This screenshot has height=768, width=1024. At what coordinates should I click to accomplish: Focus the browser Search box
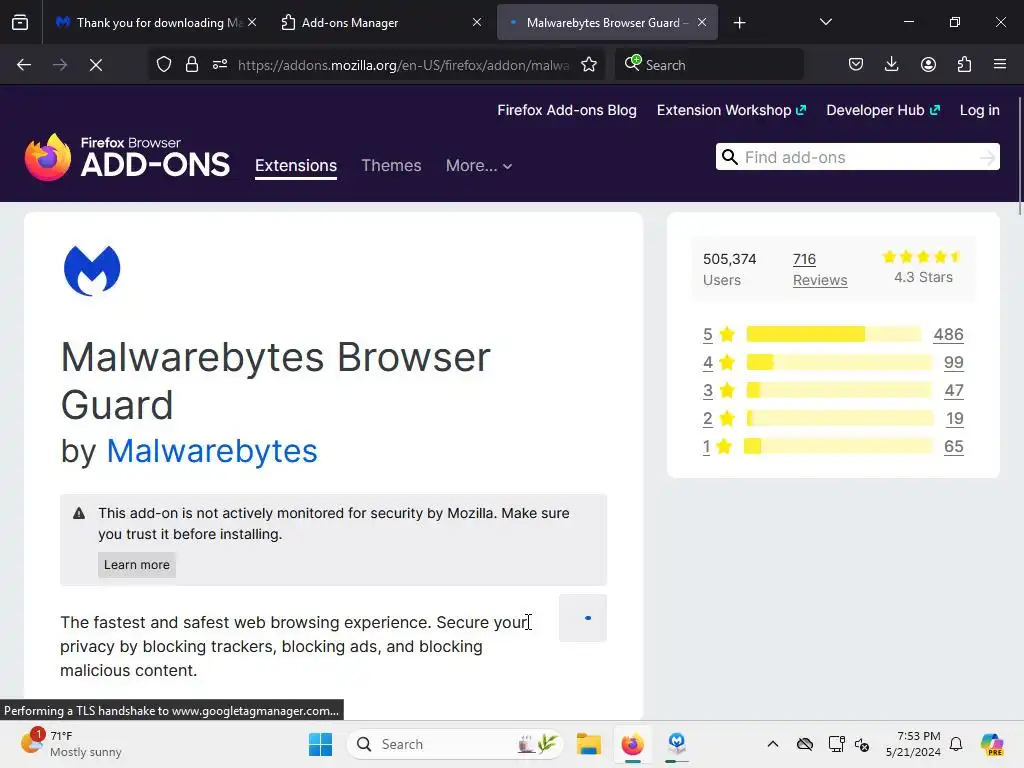coord(709,65)
